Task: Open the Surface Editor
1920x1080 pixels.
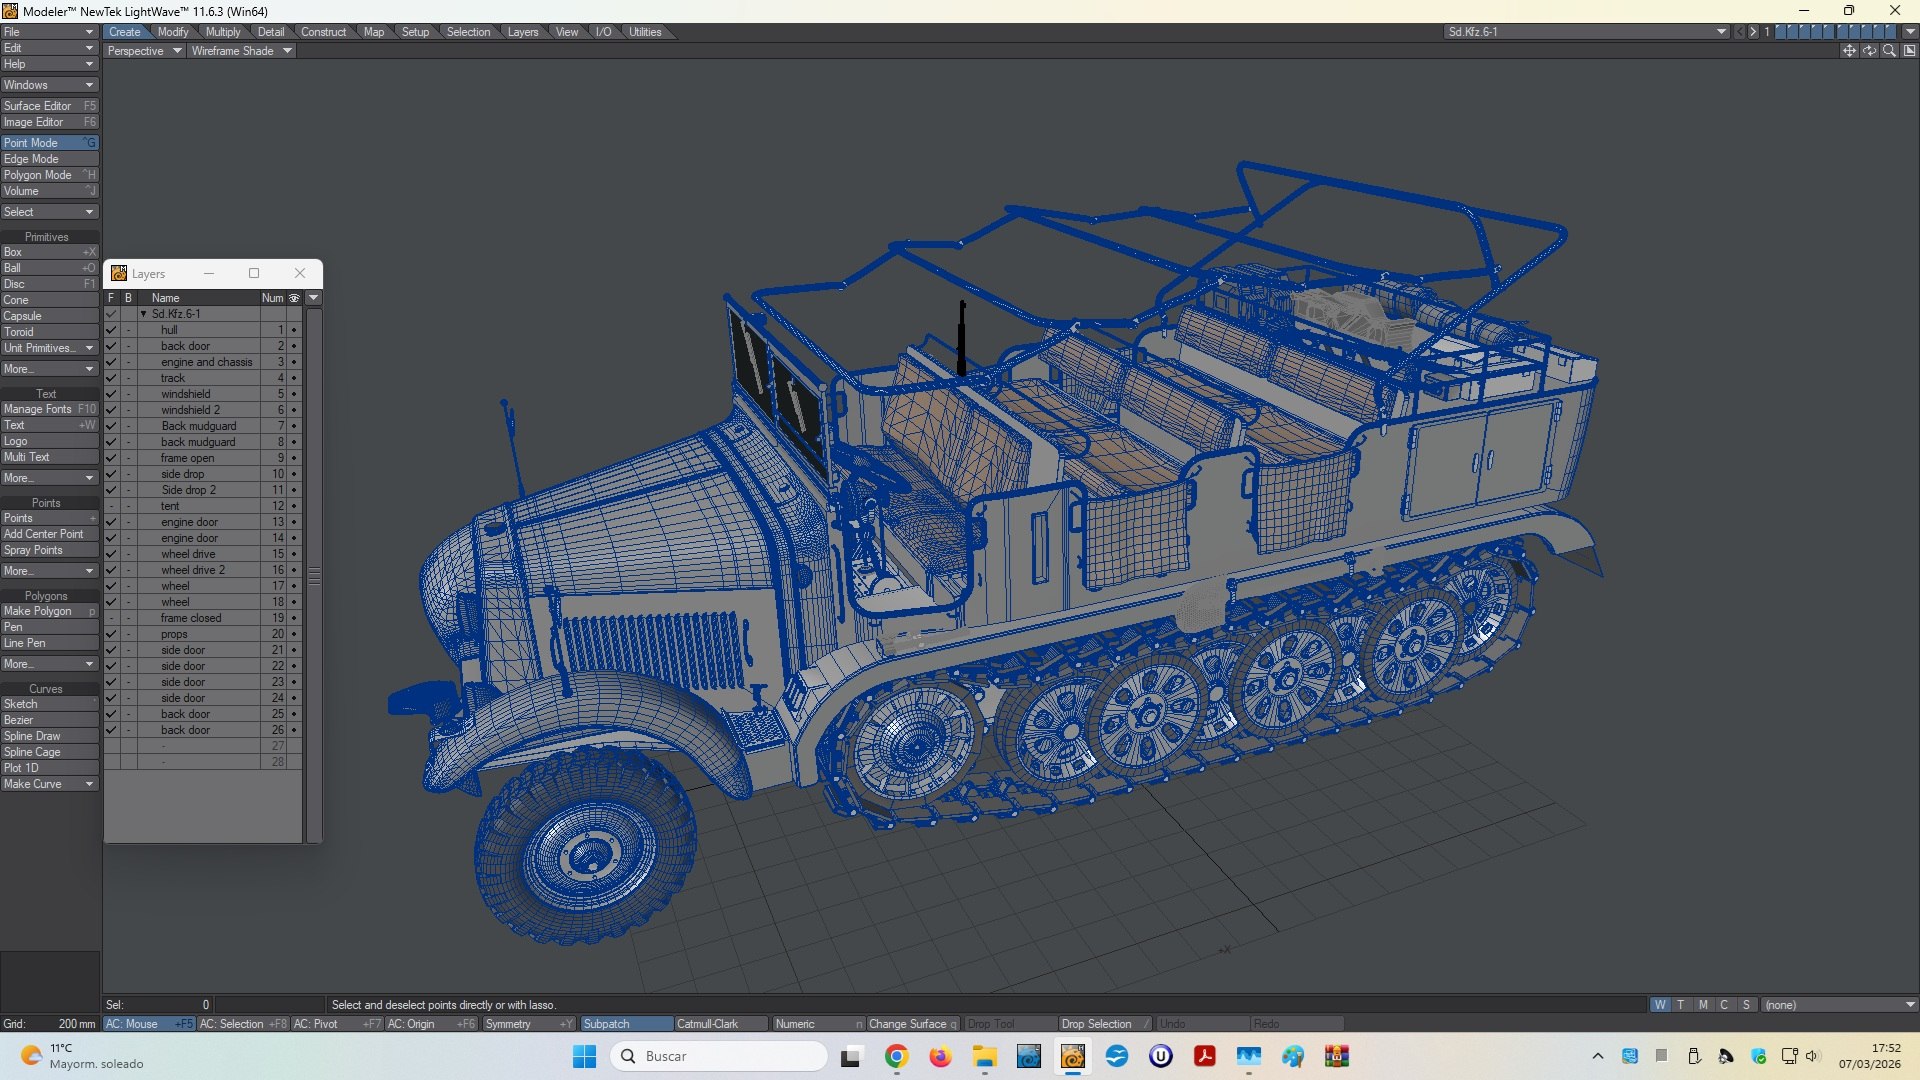Action: (49, 106)
